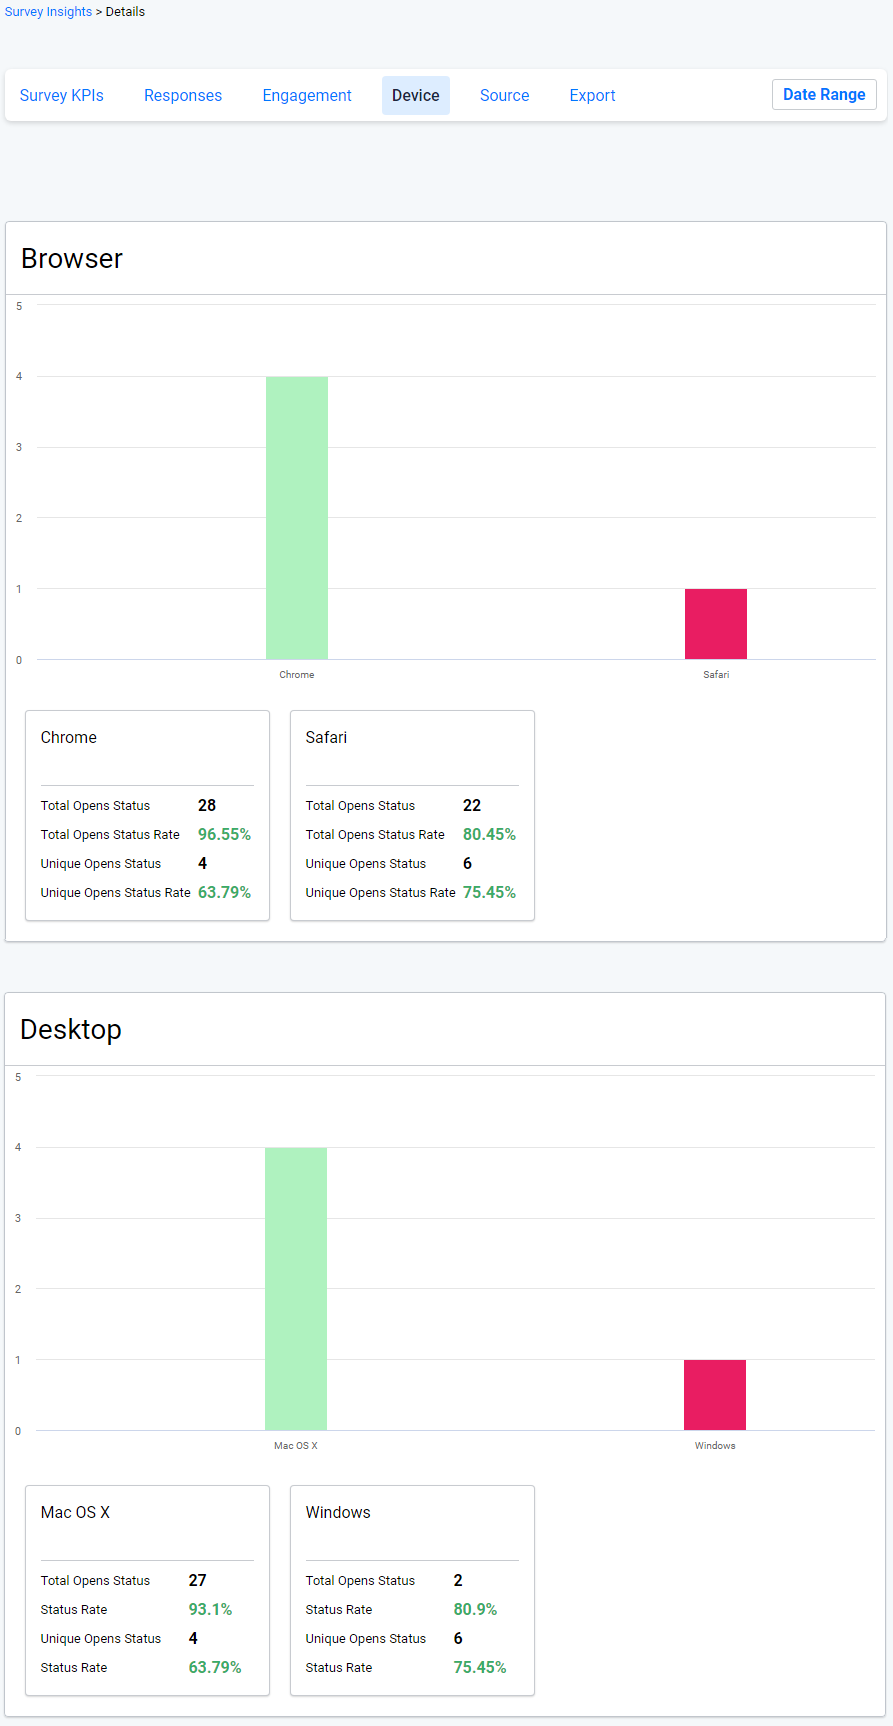Click Windows card's Unique Opens Status label
This screenshot has width=893, height=1726.
pyautogui.click(x=366, y=1639)
